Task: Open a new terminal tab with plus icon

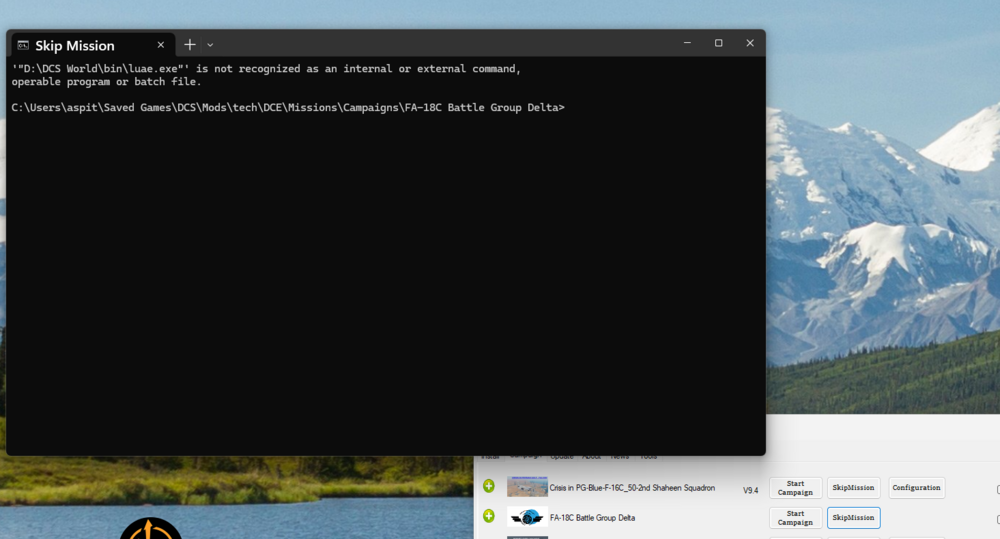Action: [189, 45]
